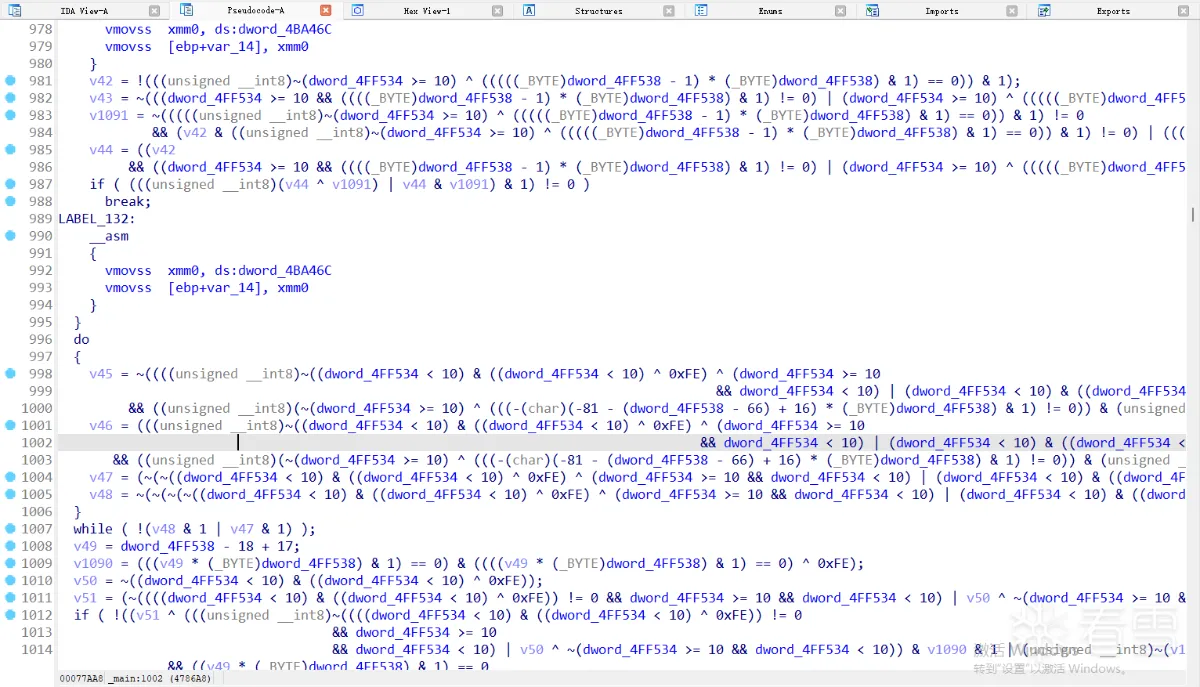
Task: Click the Hex View-1 tab icon
Action: 358,10
